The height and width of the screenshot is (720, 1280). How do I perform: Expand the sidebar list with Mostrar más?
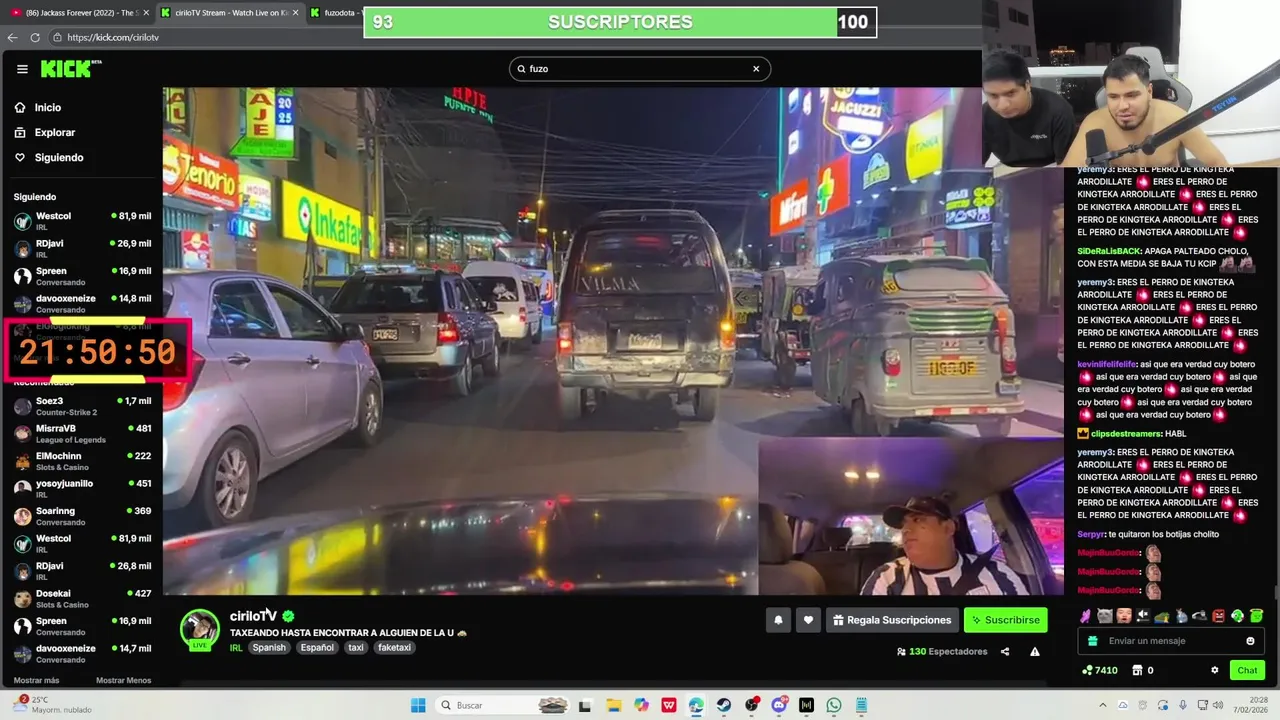(x=37, y=681)
